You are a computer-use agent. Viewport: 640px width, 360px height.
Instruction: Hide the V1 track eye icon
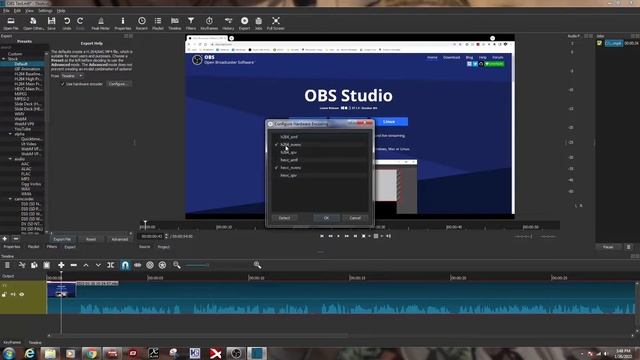click(21, 294)
